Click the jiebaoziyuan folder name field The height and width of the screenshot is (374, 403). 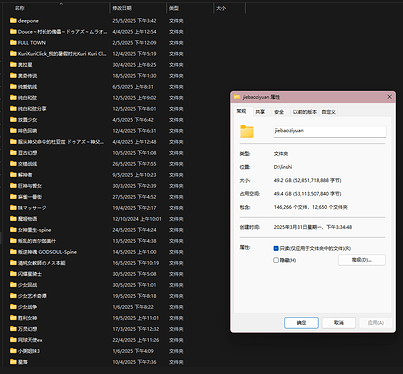coord(330,131)
